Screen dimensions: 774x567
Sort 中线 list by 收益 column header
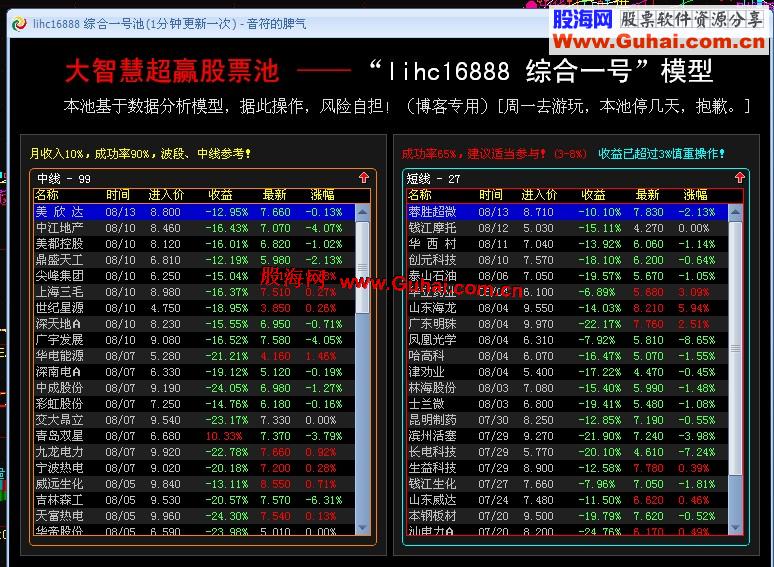tap(220, 195)
